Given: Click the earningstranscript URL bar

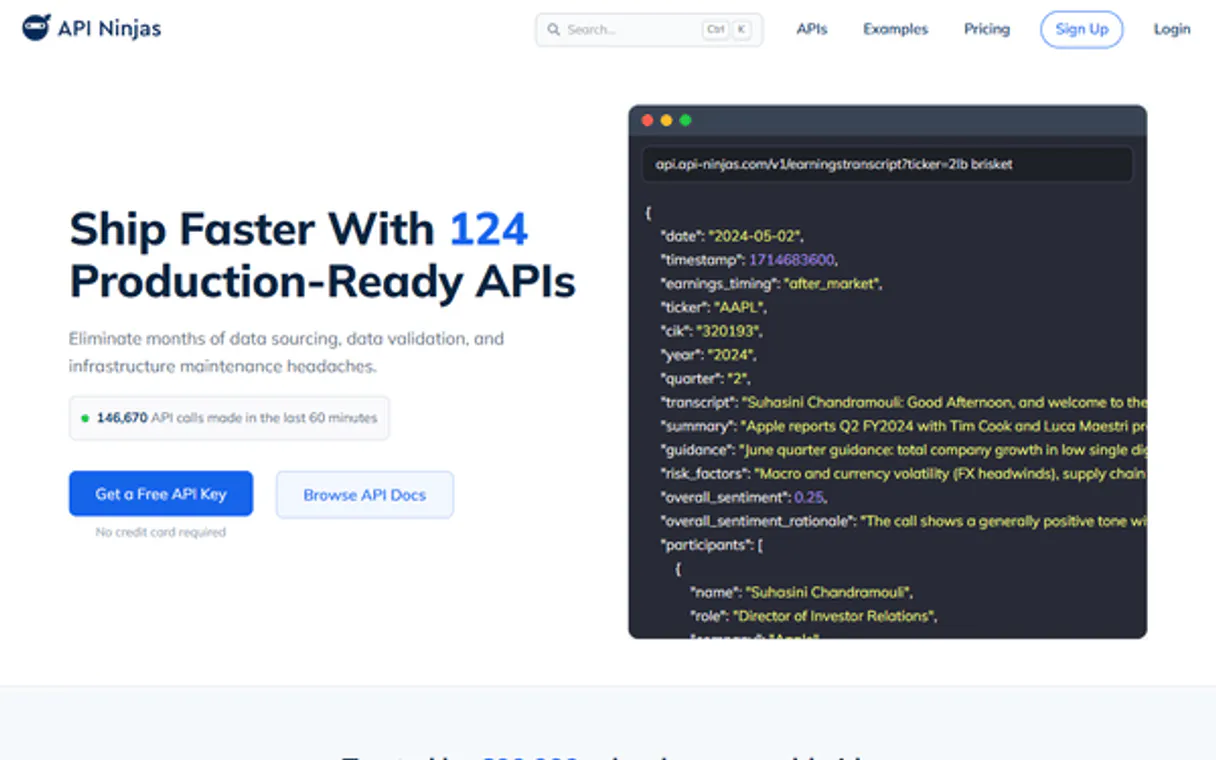Looking at the screenshot, I should (x=888, y=164).
